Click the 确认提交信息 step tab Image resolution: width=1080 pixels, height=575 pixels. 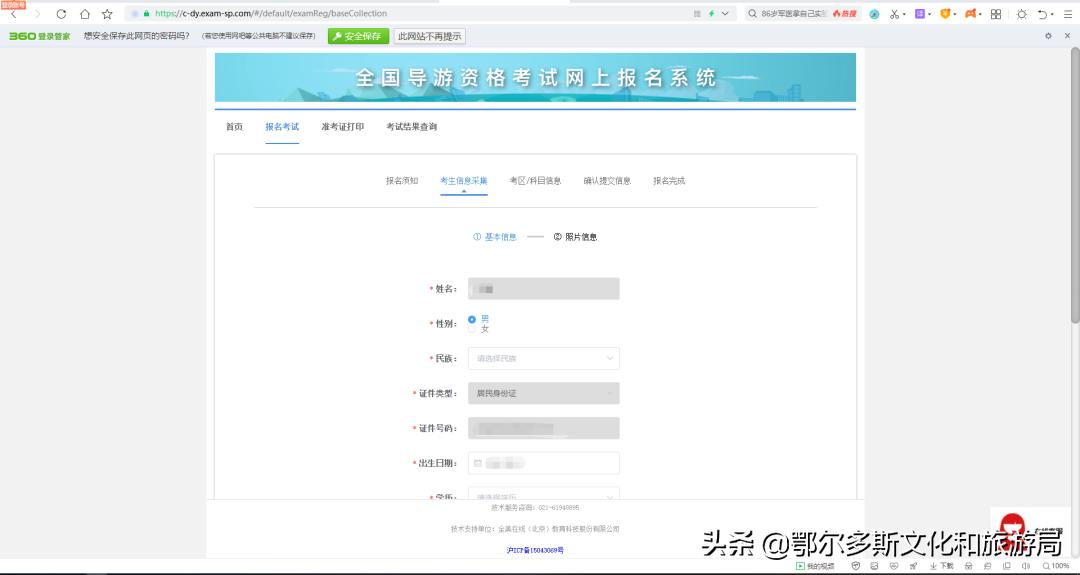(607, 180)
